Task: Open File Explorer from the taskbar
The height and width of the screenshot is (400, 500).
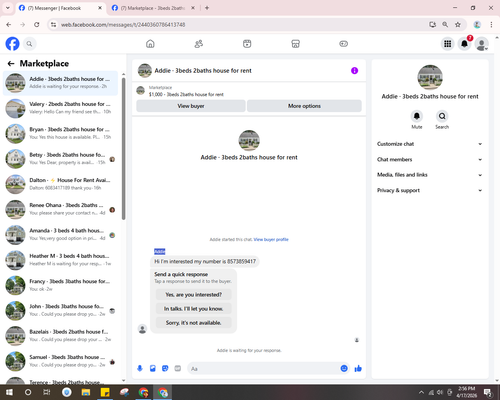Action: pyautogui.click(x=86, y=392)
